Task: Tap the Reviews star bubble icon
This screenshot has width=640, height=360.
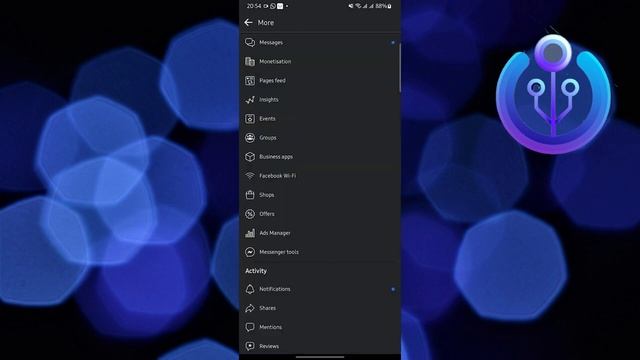Action: tap(250, 346)
